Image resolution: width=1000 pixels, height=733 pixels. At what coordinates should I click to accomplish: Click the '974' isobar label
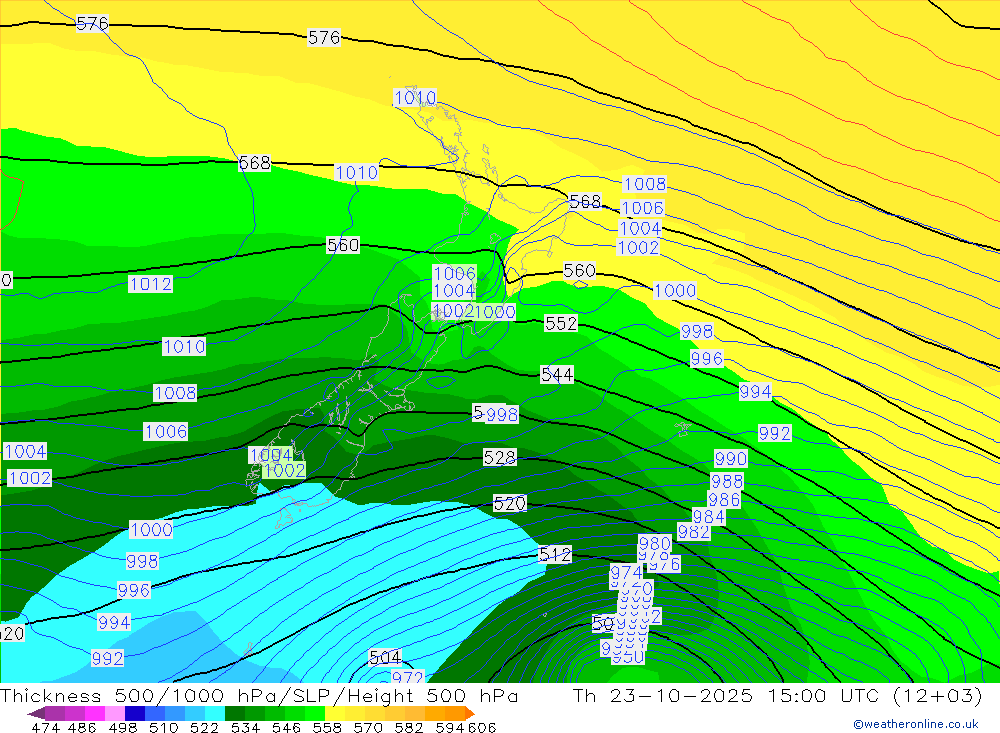[626, 572]
